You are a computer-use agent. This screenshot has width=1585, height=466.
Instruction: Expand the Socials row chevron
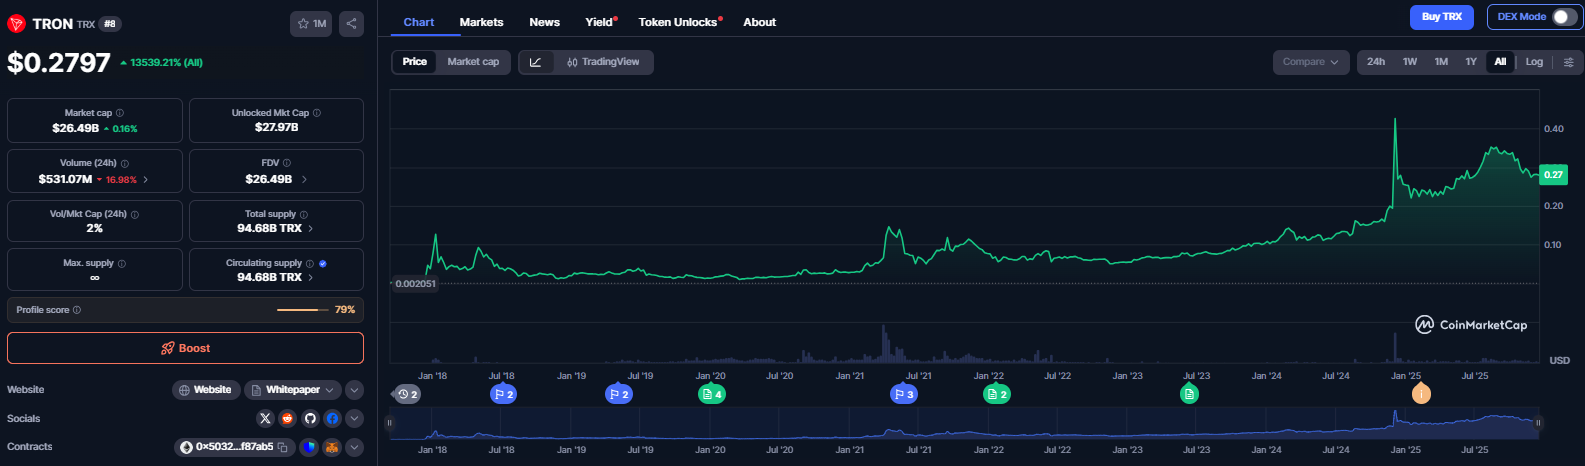pyautogui.click(x=355, y=419)
